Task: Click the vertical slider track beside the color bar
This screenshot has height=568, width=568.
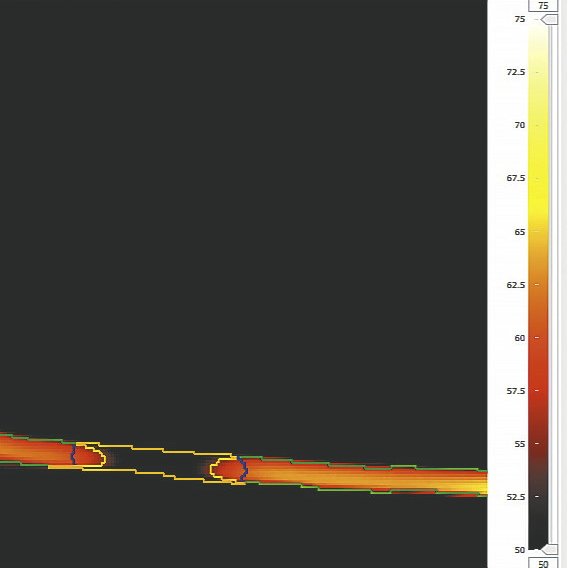Action: click(550, 284)
